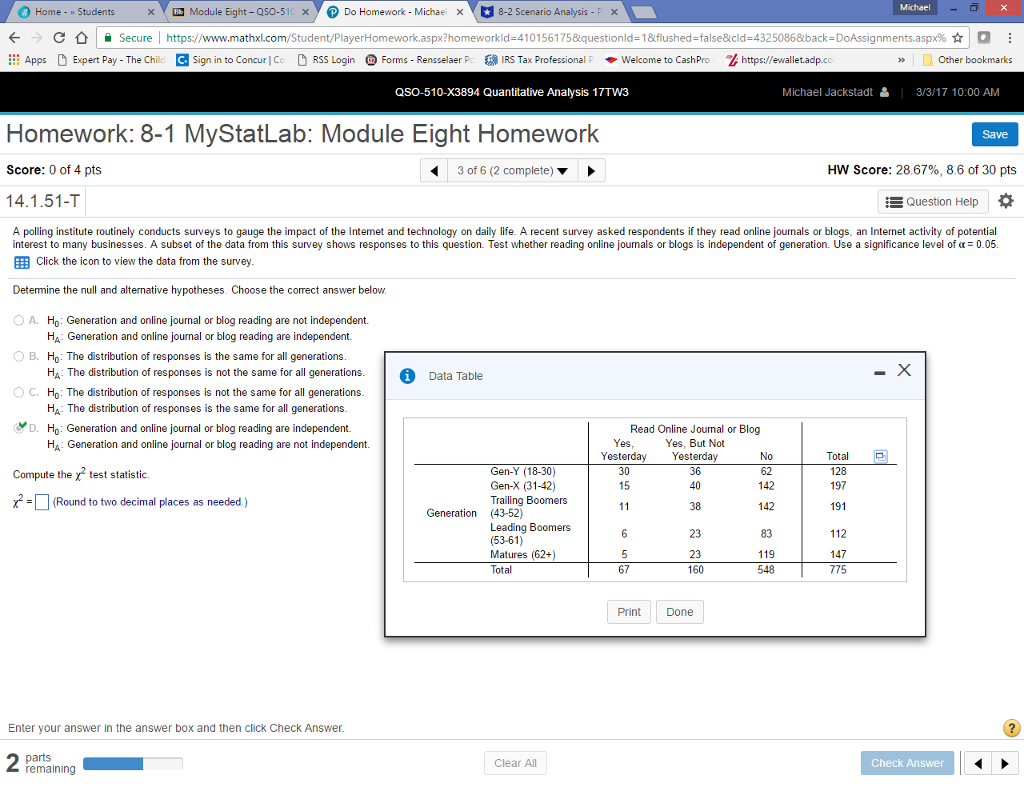Click the chi-square answer input box

[x=42, y=502]
